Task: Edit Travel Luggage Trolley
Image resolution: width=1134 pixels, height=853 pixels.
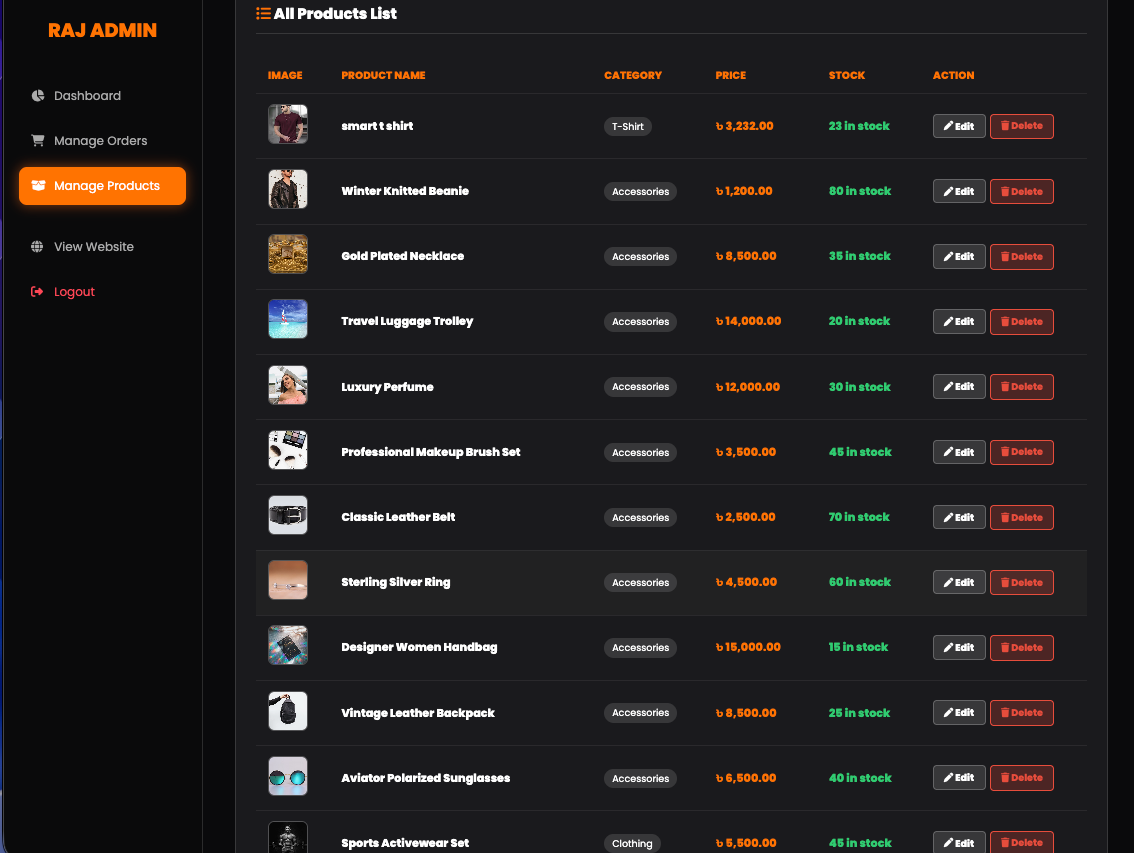Action: (x=959, y=321)
